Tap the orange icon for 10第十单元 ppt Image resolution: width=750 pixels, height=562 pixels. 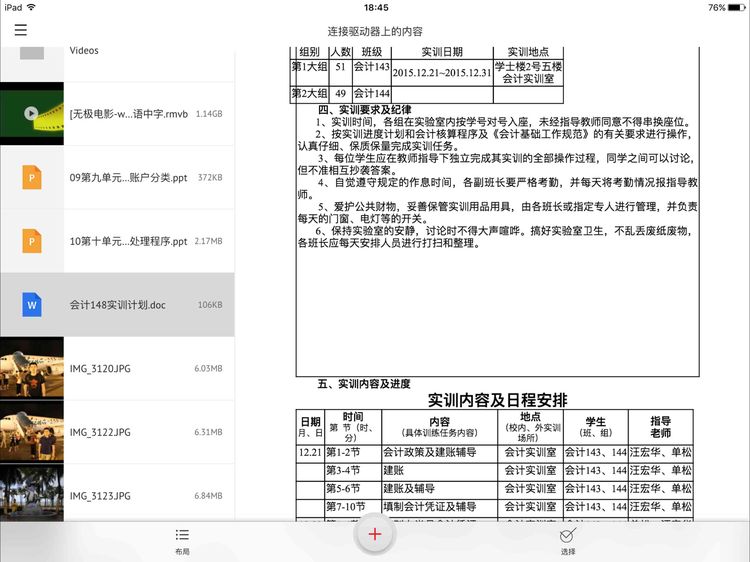coord(32,241)
